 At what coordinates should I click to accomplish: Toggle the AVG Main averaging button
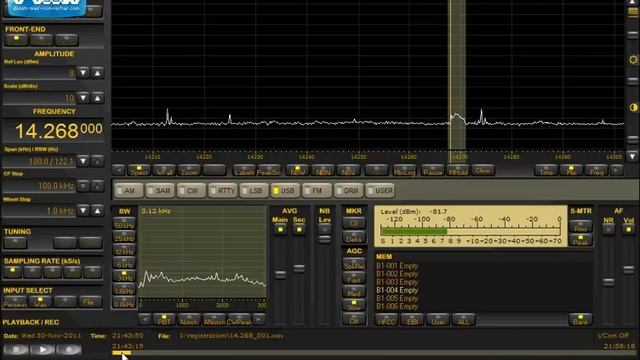click(280, 229)
